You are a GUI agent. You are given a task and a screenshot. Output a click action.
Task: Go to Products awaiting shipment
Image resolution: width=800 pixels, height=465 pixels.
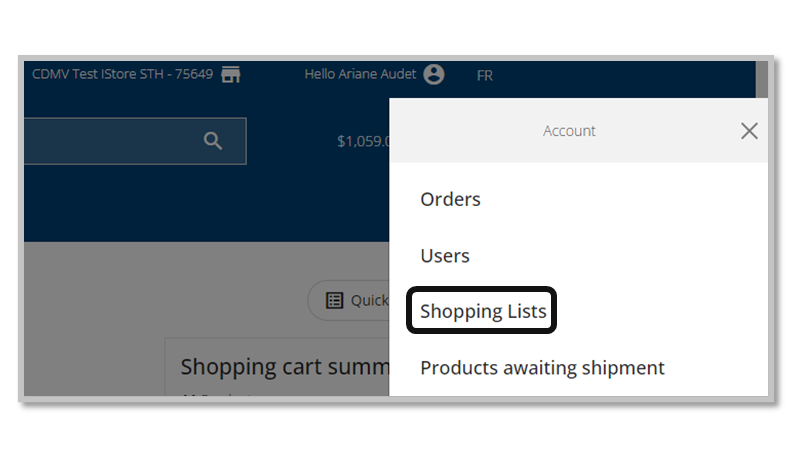[x=542, y=368]
